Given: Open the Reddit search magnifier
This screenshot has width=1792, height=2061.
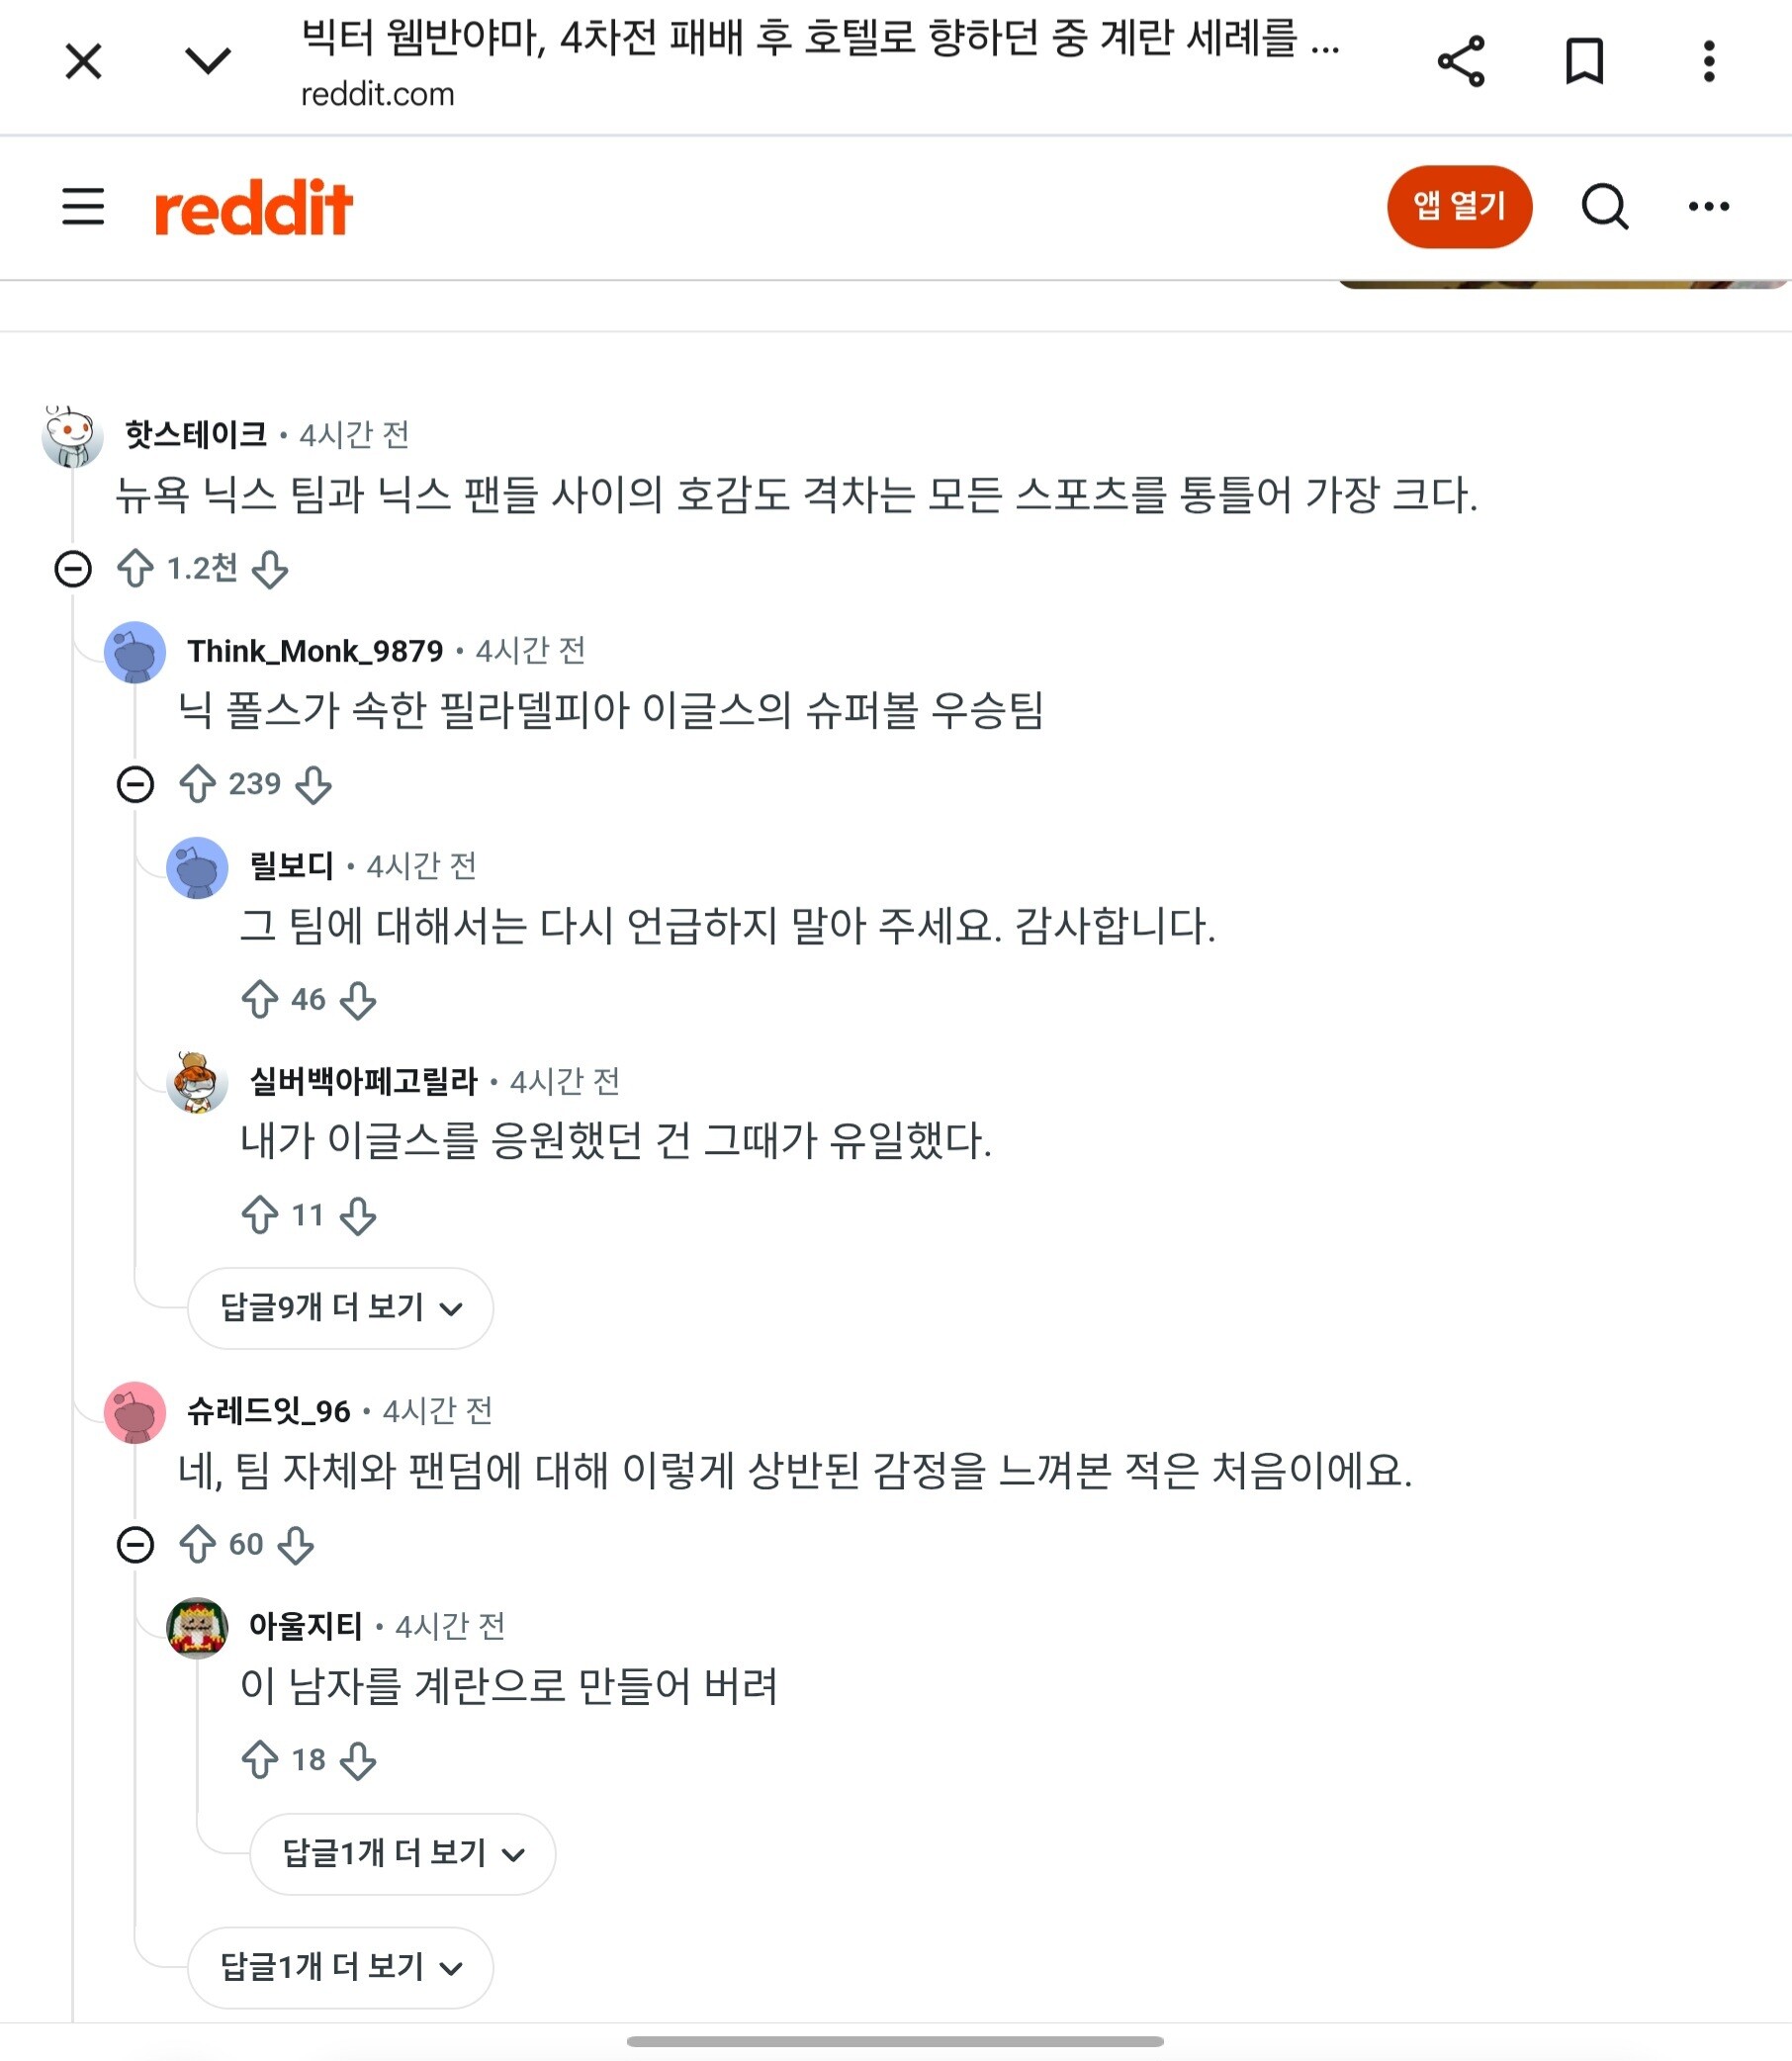Looking at the screenshot, I should pyautogui.click(x=1605, y=207).
